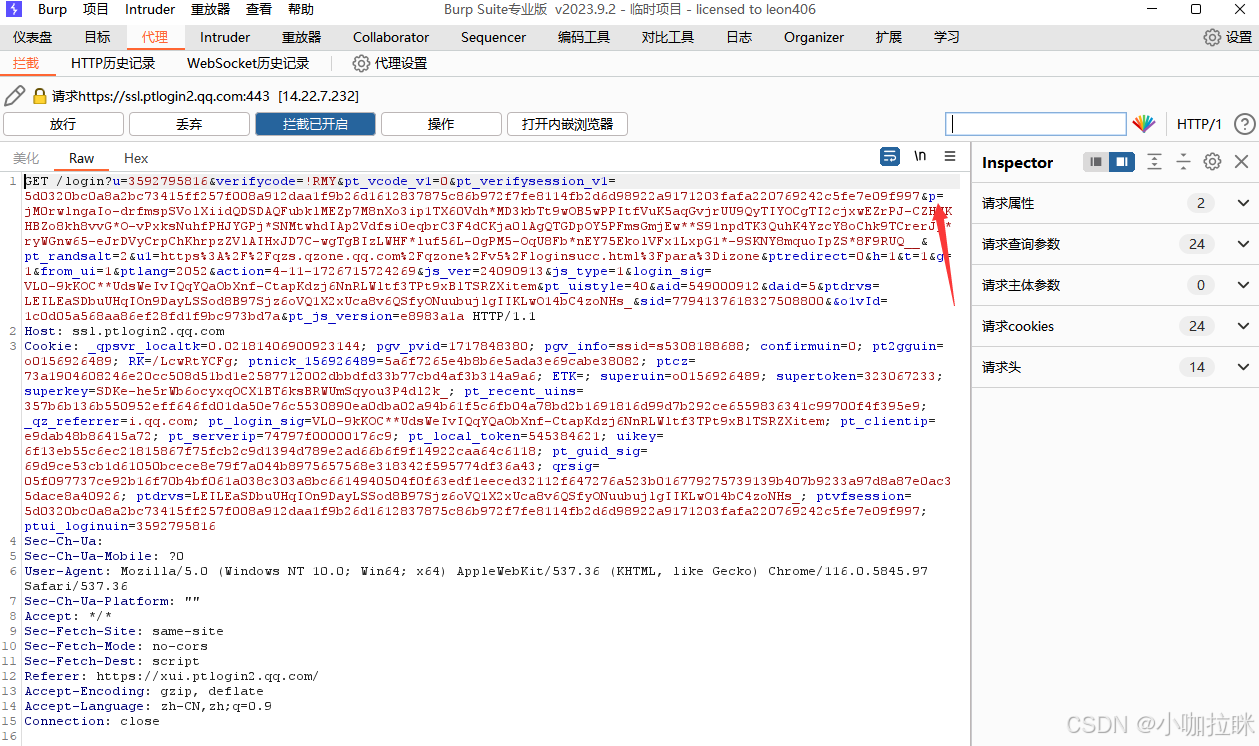Select the 拦截 sub-tab
The width and height of the screenshot is (1259, 746).
click(x=26, y=63)
